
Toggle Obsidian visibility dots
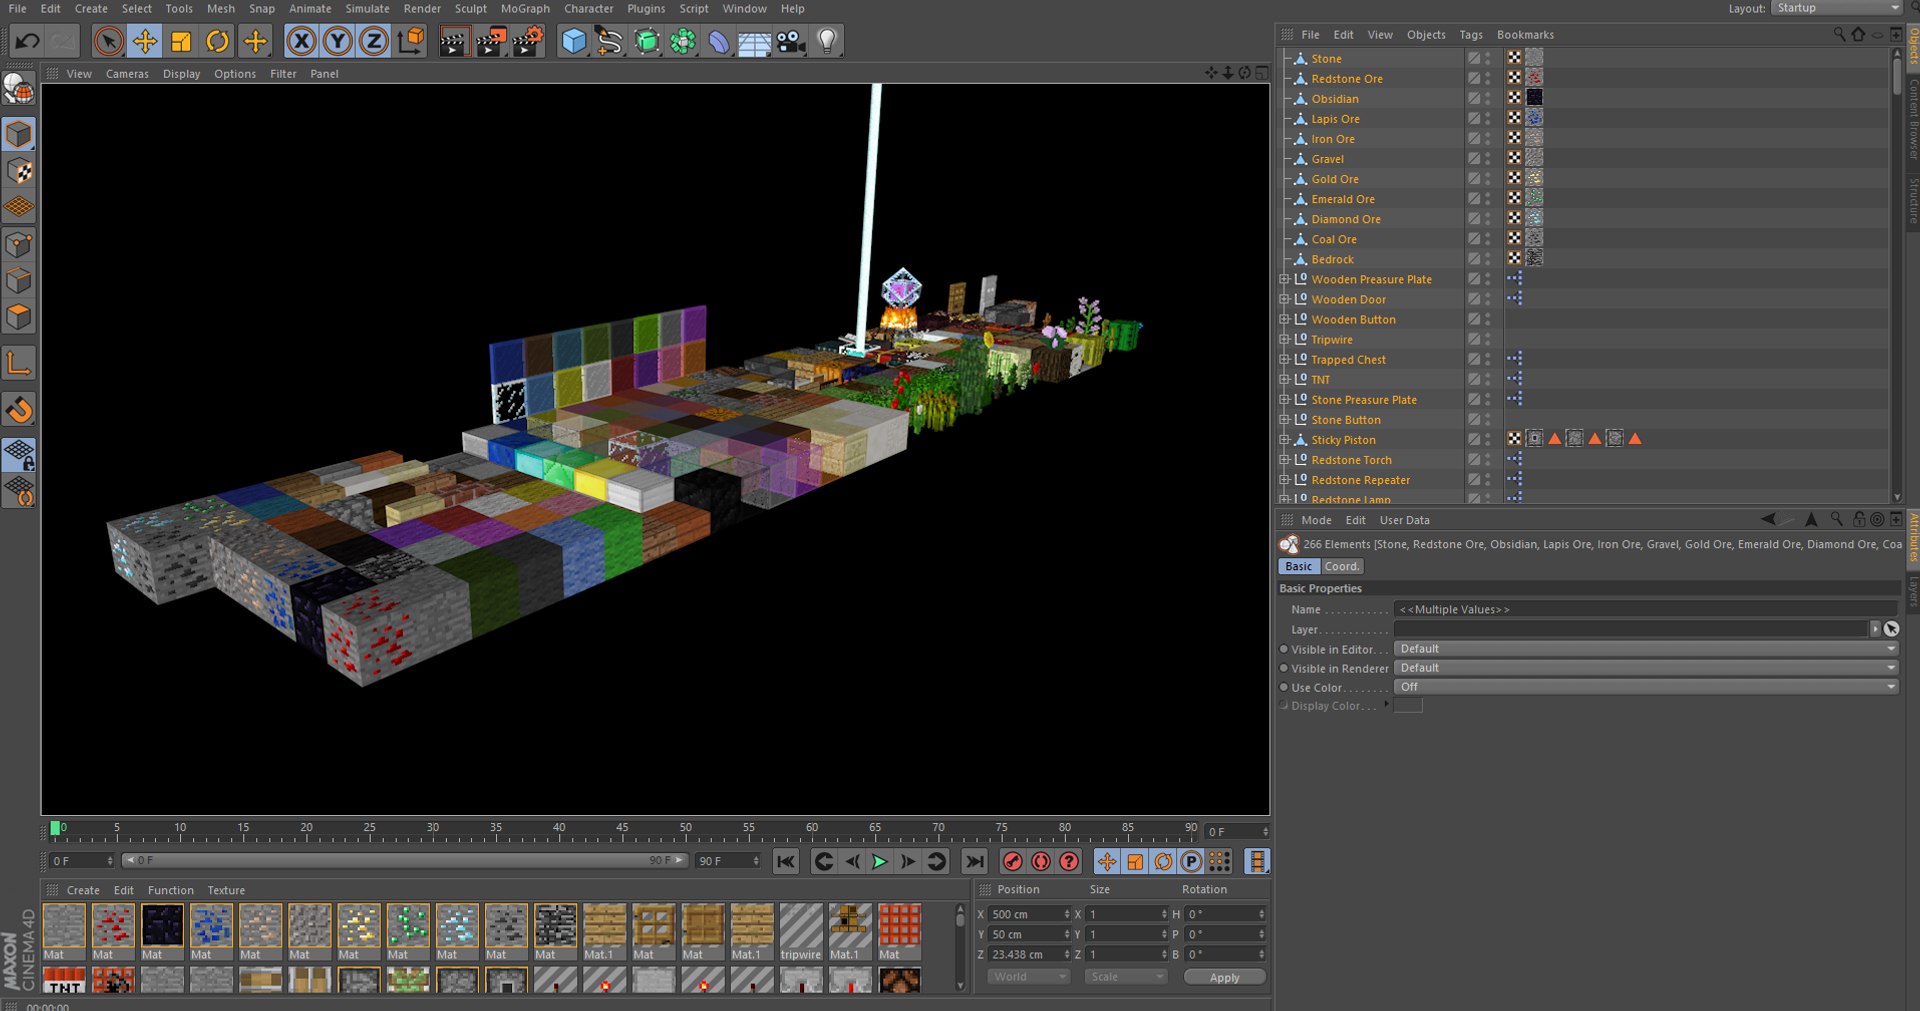point(1488,98)
